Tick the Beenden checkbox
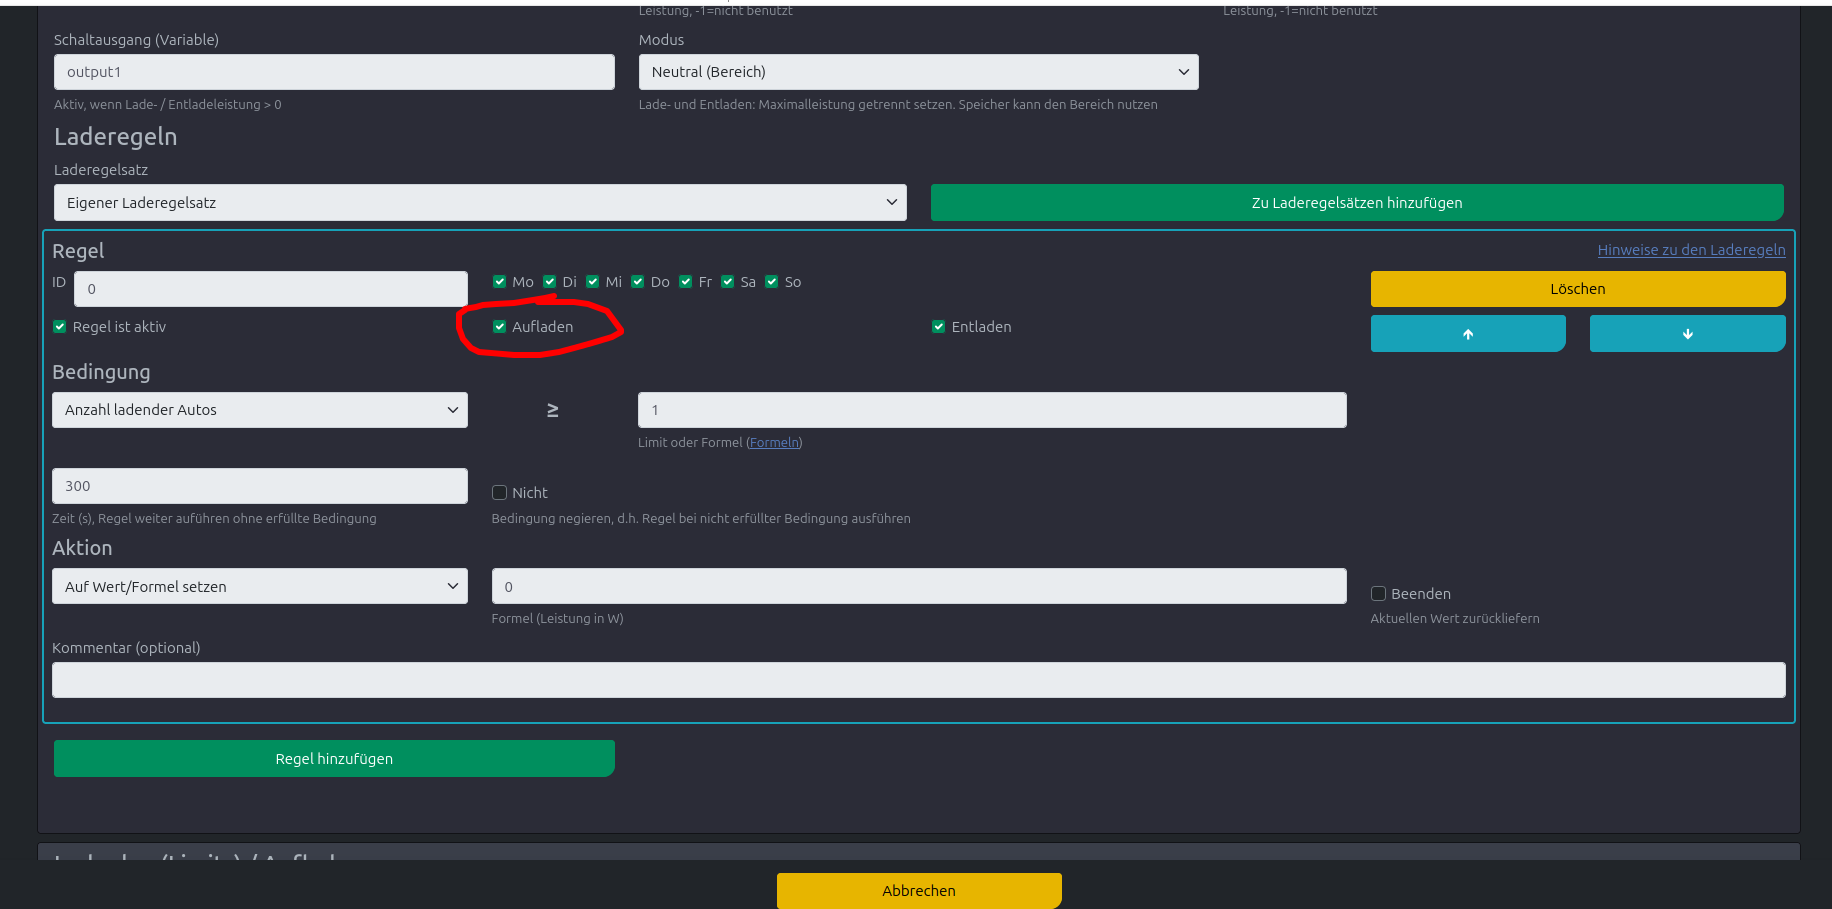This screenshot has width=1832, height=909. [1378, 594]
